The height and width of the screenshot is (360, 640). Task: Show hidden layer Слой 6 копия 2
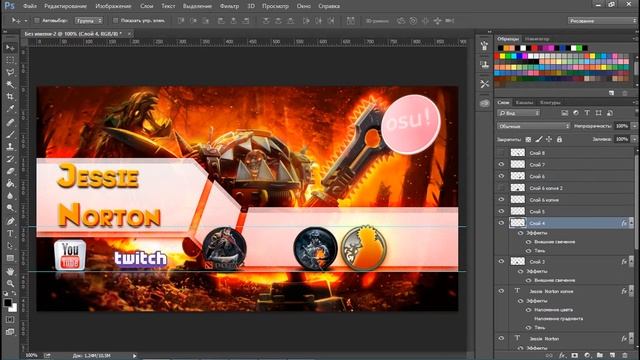coord(501,188)
